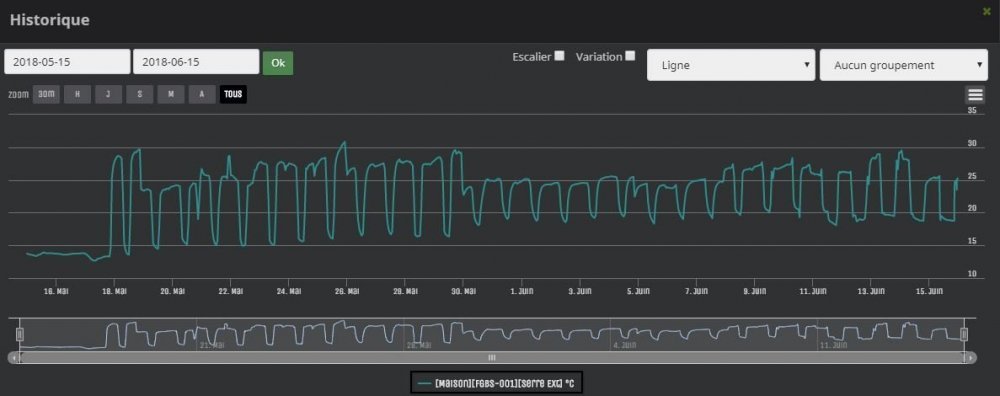The image size is (1000, 396).
Task: Click the 26. Mai axis label
Action: click(x=346, y=291)
